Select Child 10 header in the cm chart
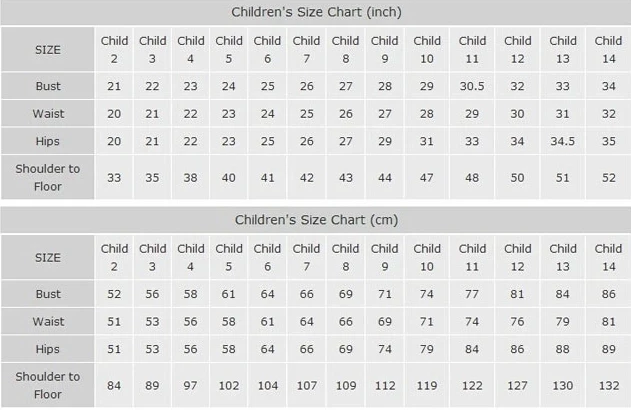 [x=427, y=257]
